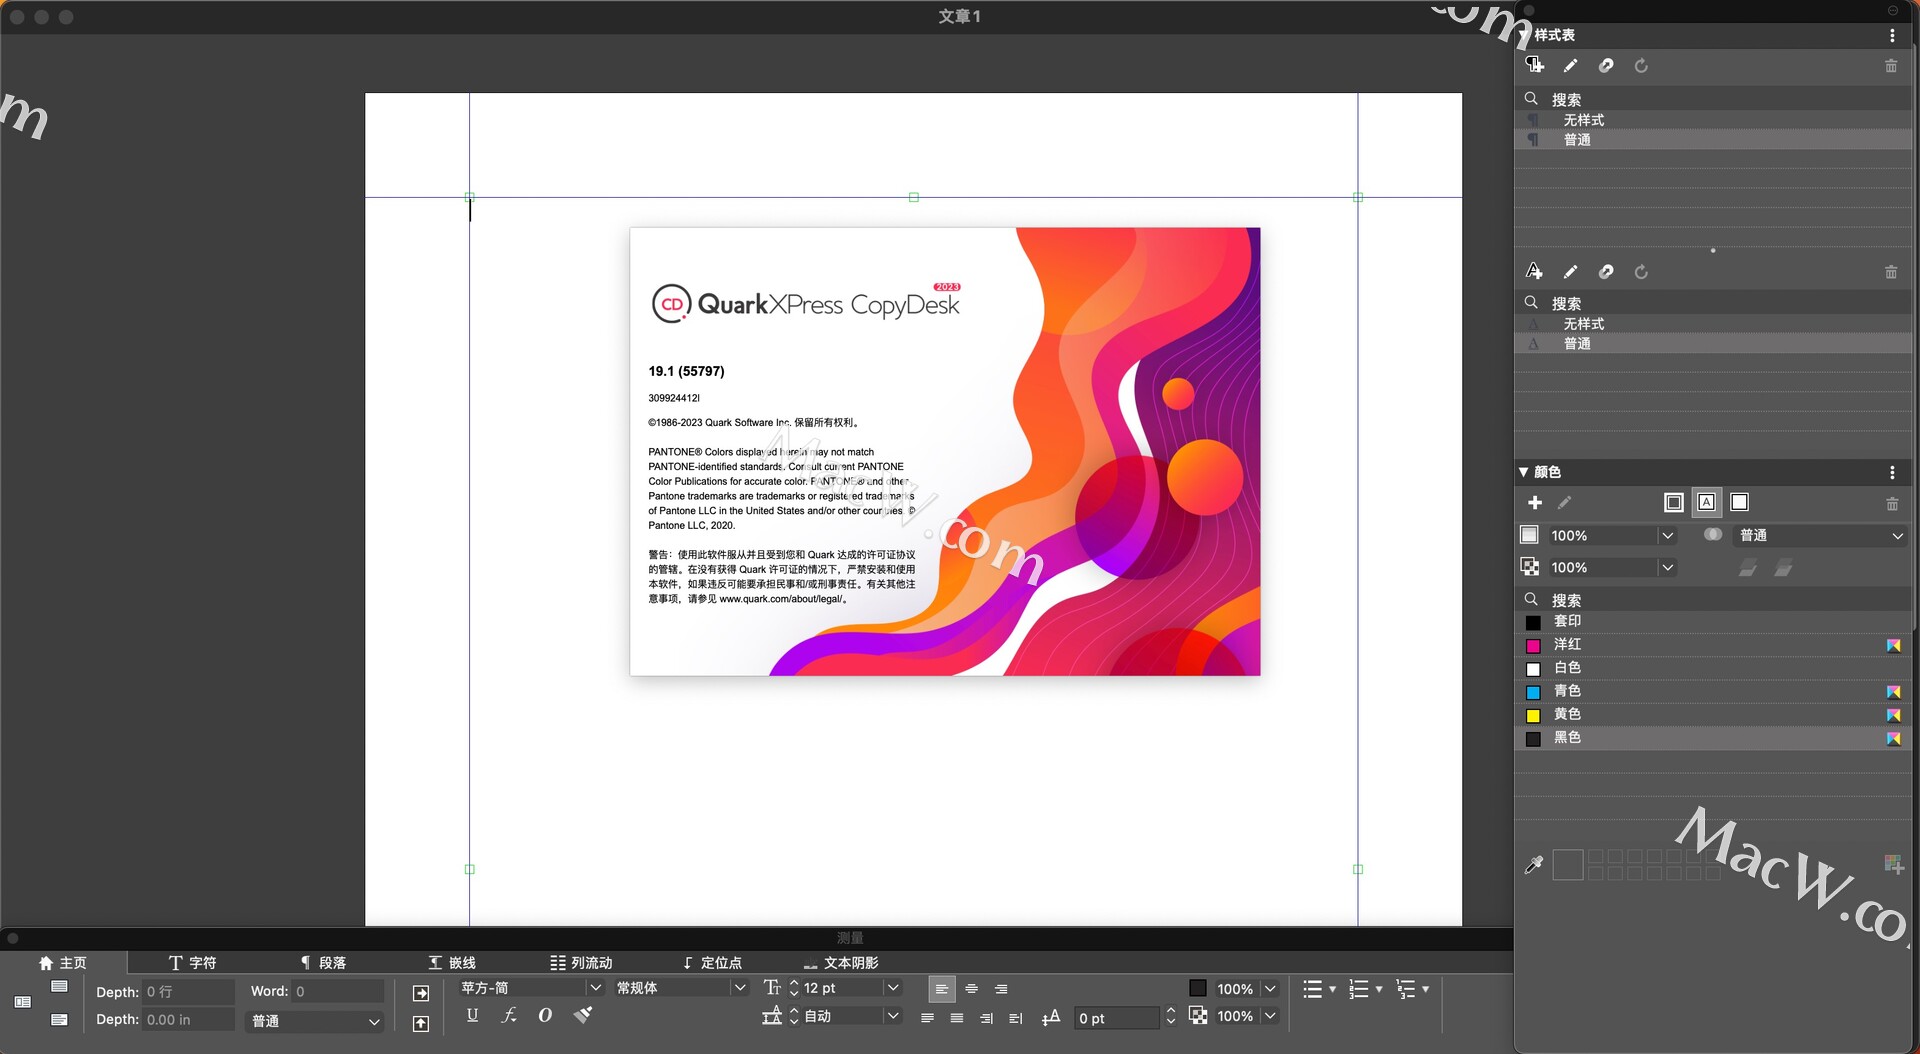Apply forced justify alignment

click(957, 1018)
